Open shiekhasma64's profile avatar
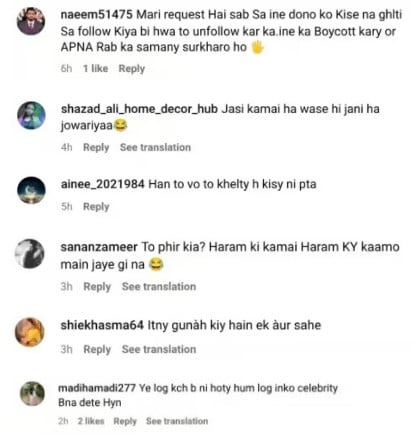Image resolution: width=419 pixels, height=435 pixels. pos(30,332)
